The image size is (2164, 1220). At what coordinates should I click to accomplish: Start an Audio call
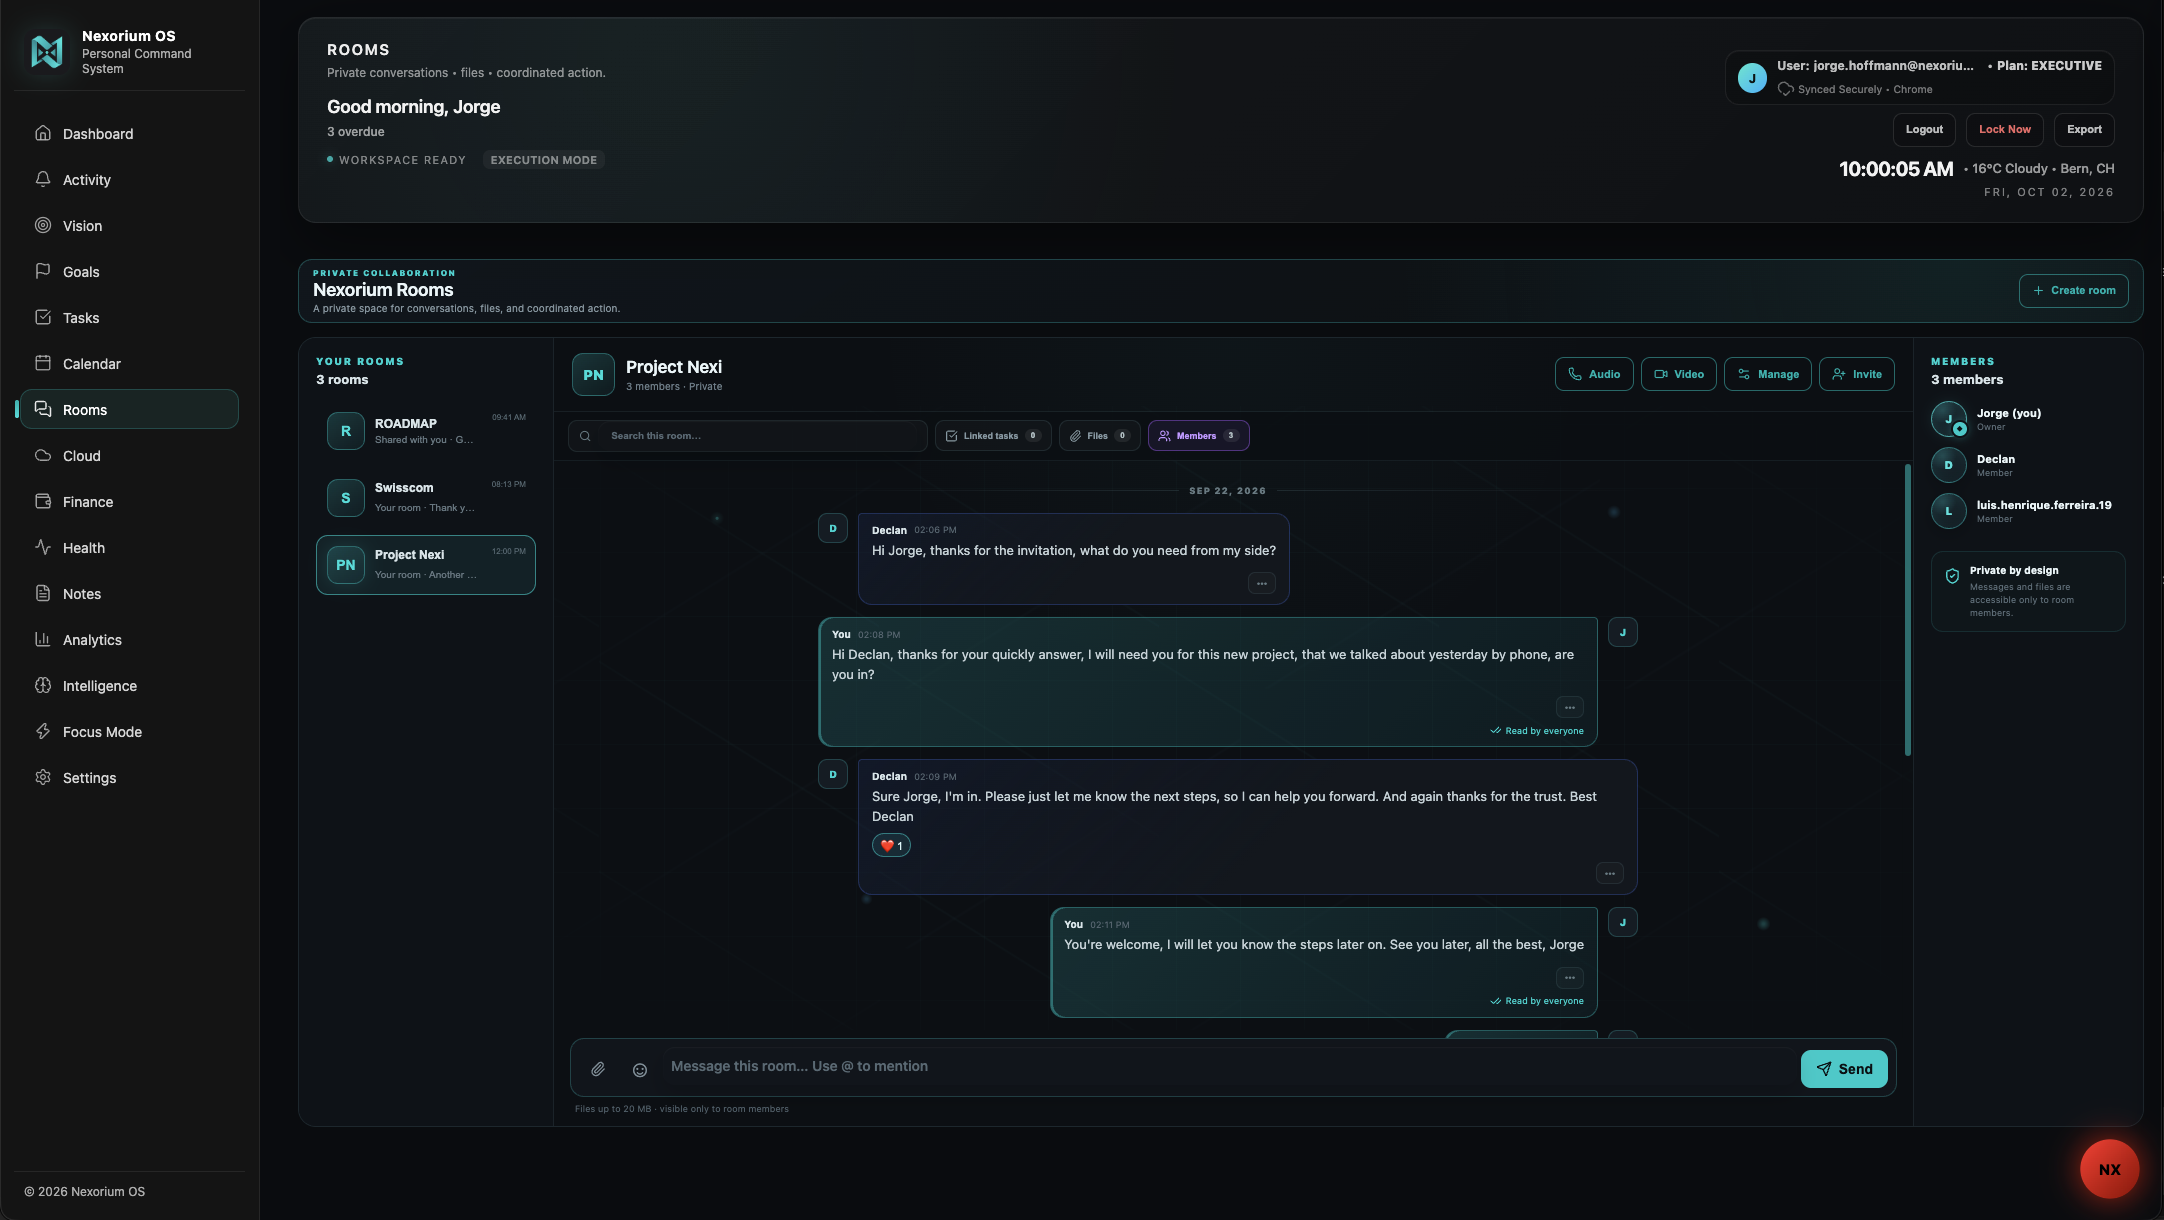pyautogui.click(x=1594, y=374)
